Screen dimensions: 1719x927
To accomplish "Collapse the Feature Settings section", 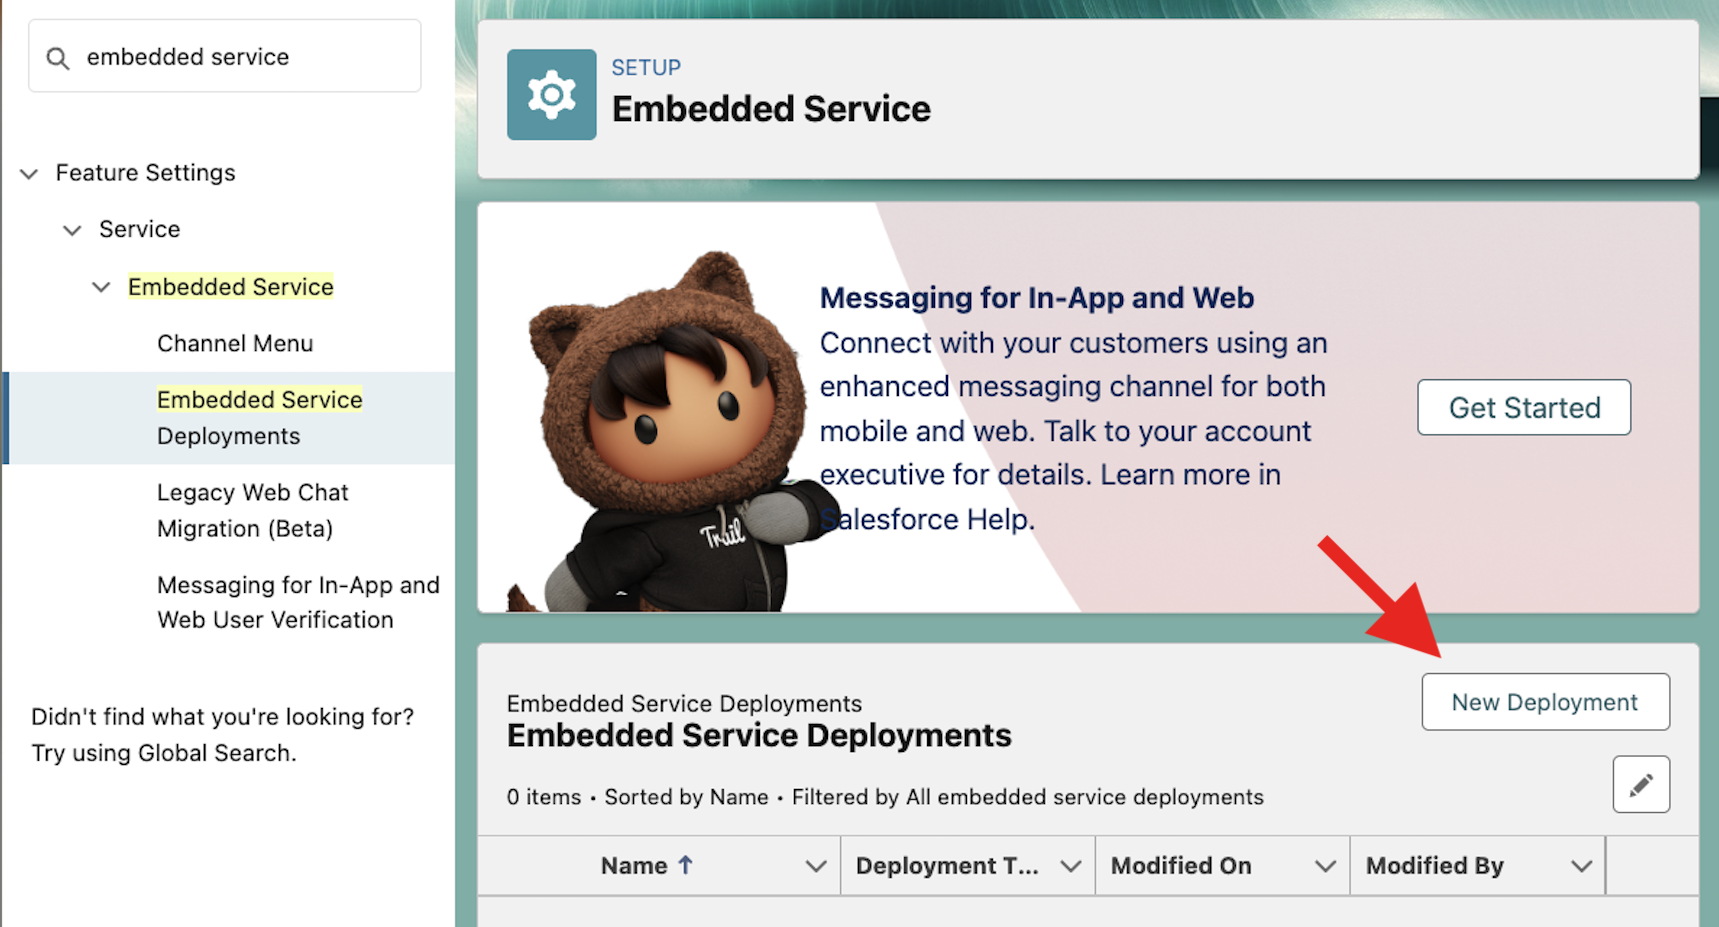I will (x=29, y=174).
